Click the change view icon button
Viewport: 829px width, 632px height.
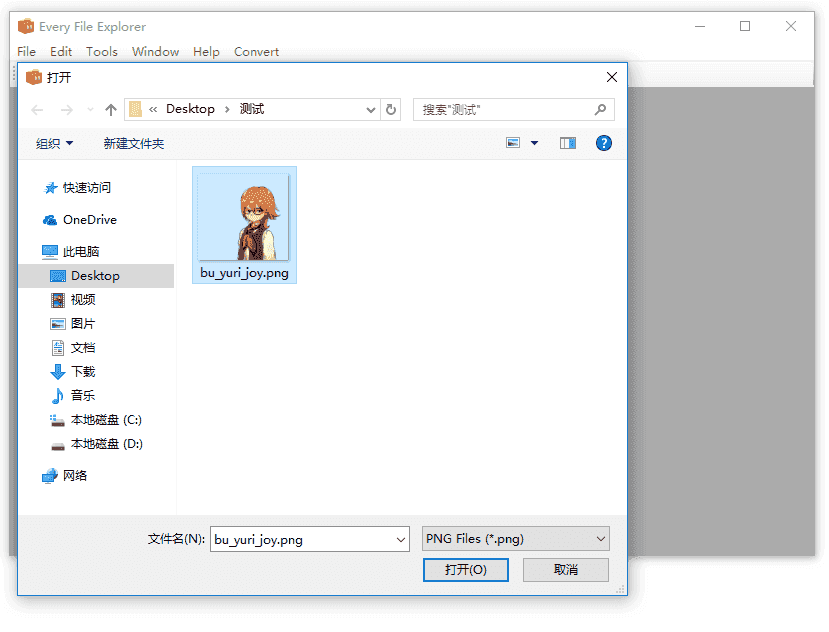513,143
